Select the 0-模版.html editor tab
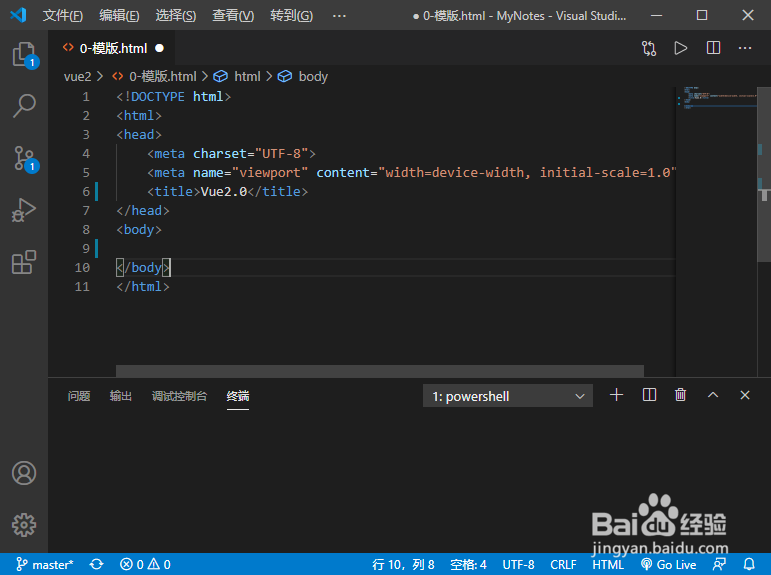 (113, 48)
